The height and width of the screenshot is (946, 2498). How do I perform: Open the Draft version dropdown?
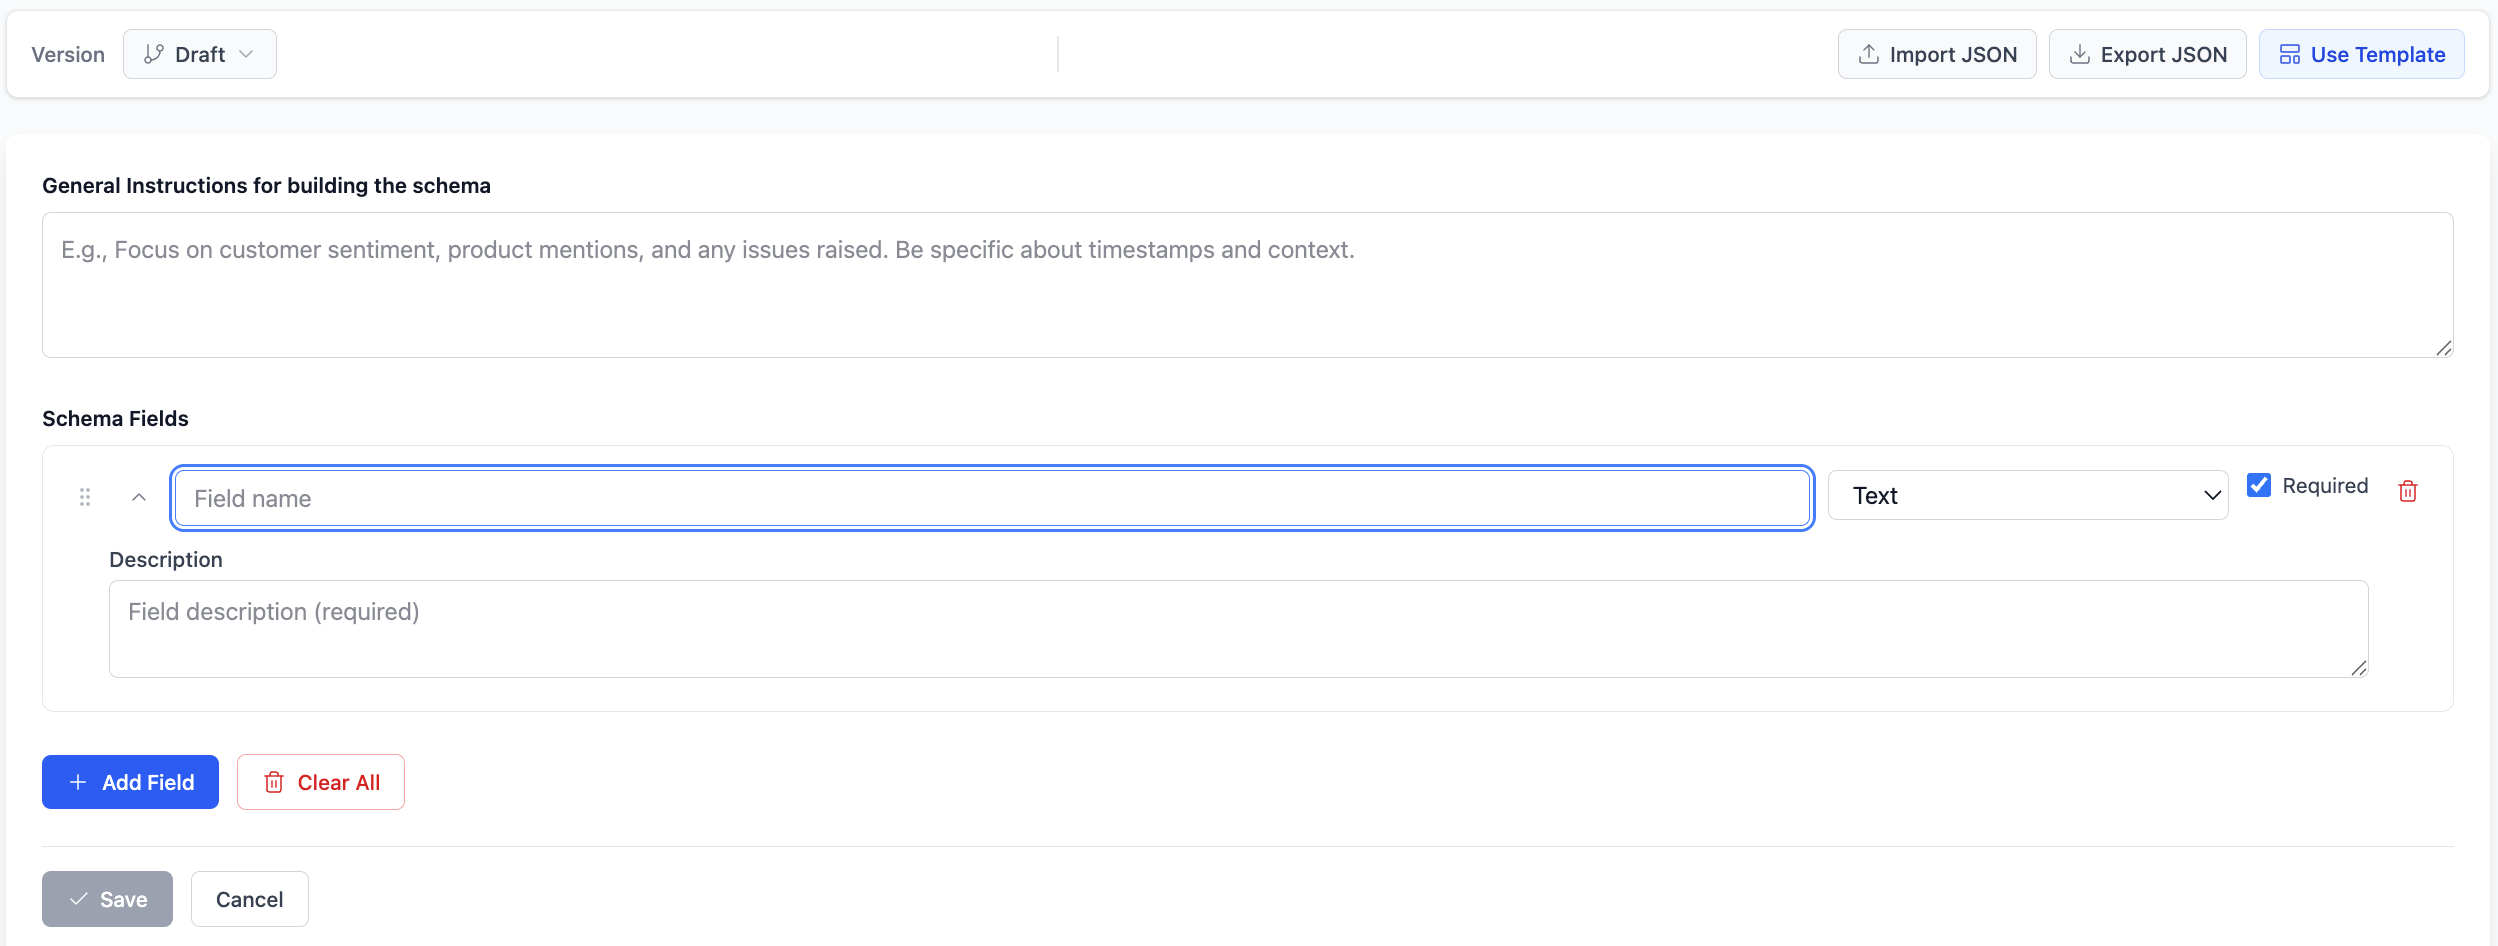(x=200, y=54)
